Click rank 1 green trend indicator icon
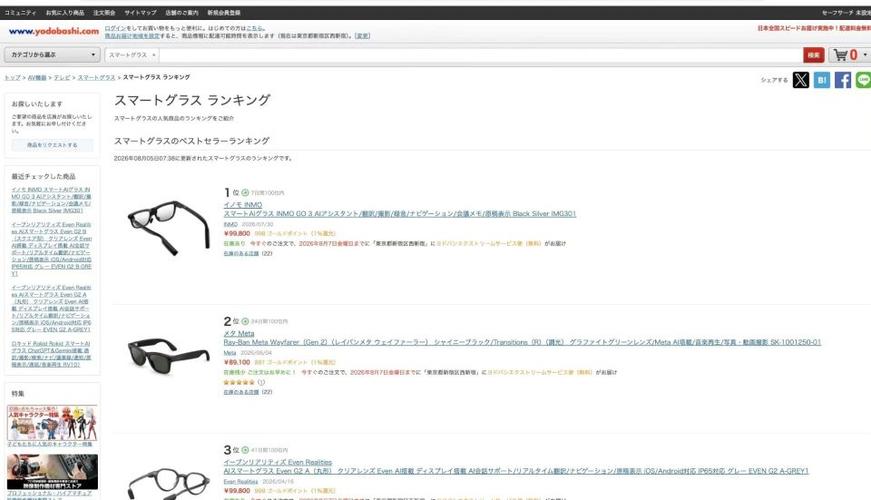This screenshot has height=500, width=871. (x=245, y=193)
